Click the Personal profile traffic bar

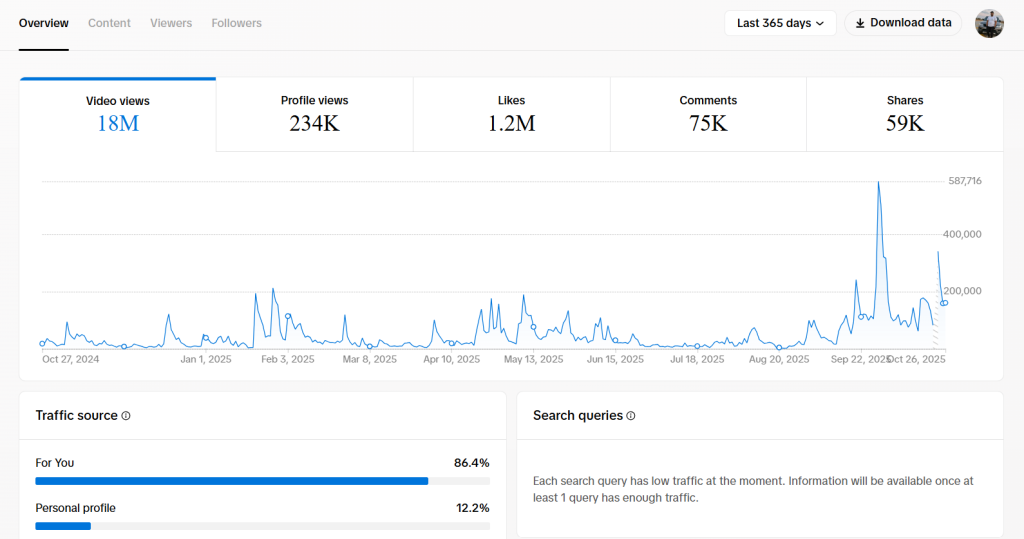coord(63,526)
